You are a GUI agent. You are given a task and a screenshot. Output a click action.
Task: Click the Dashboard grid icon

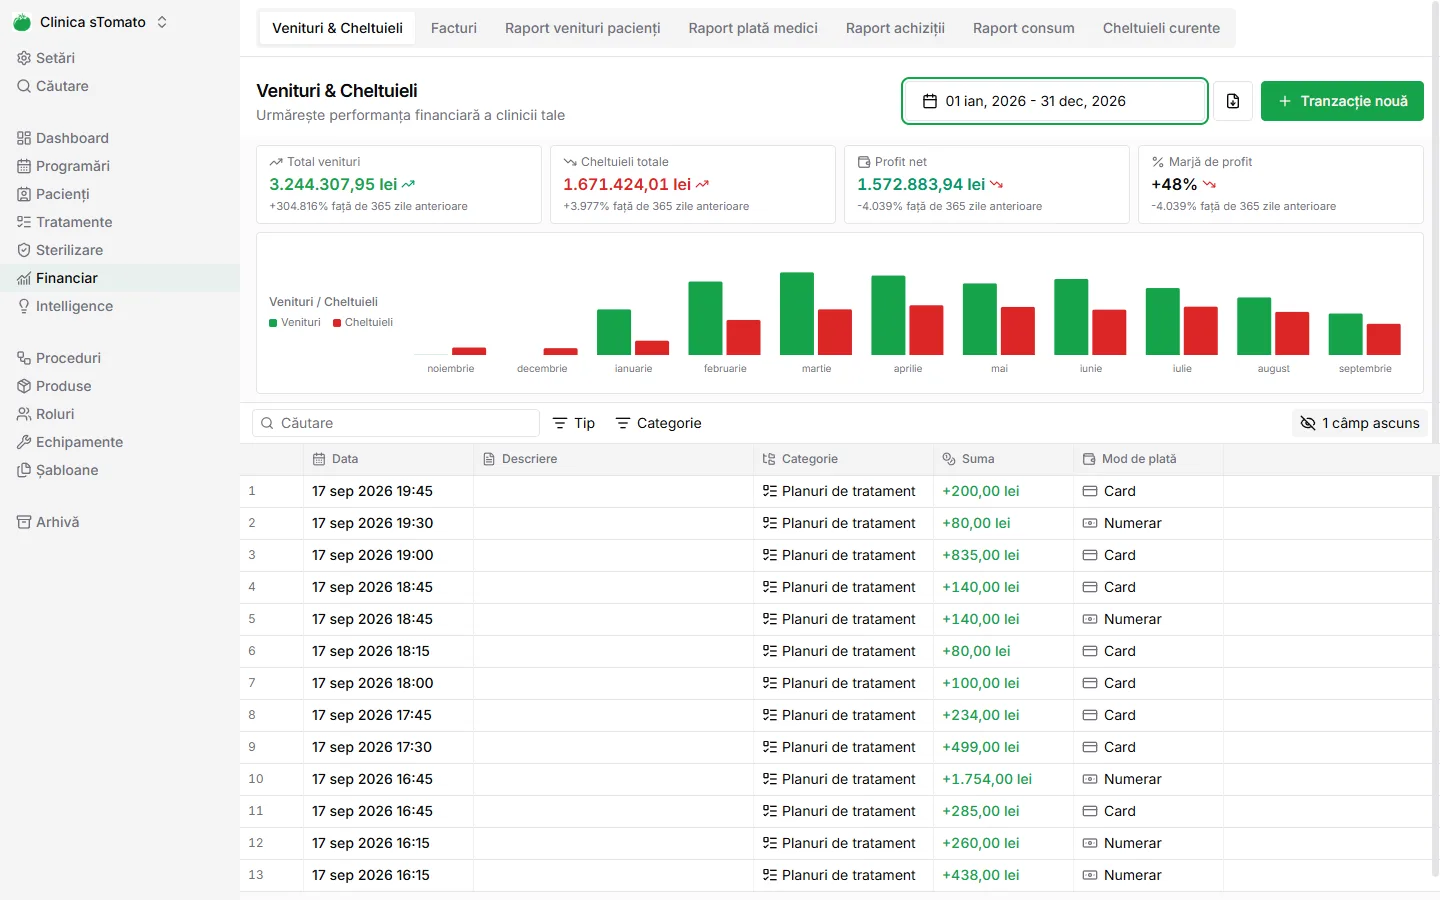tap(24, 138)
